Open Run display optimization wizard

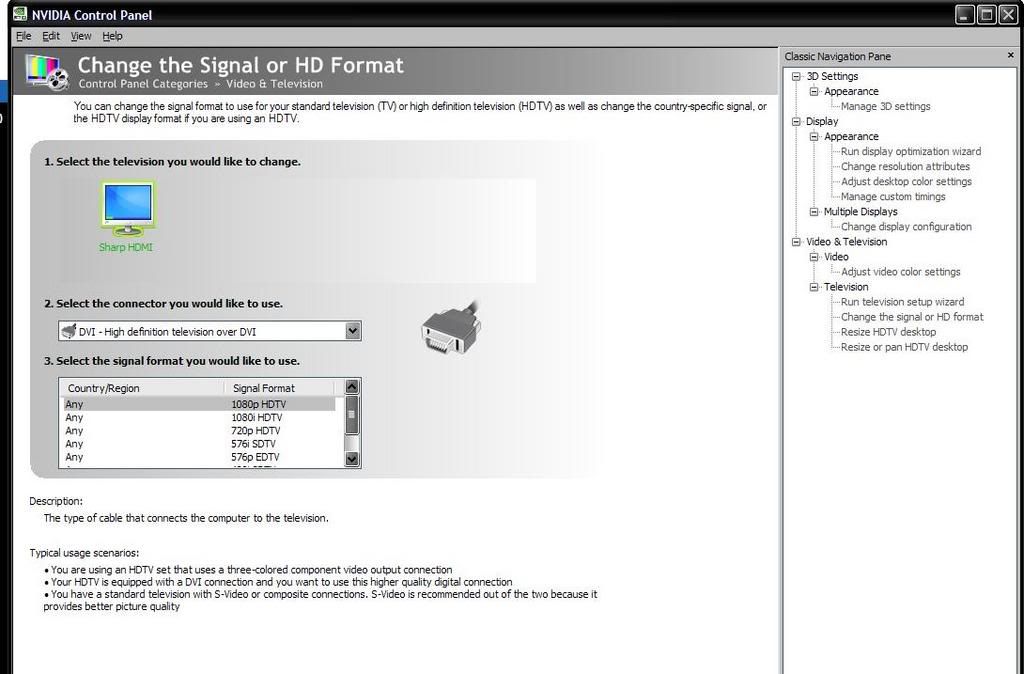pos(911,152)
